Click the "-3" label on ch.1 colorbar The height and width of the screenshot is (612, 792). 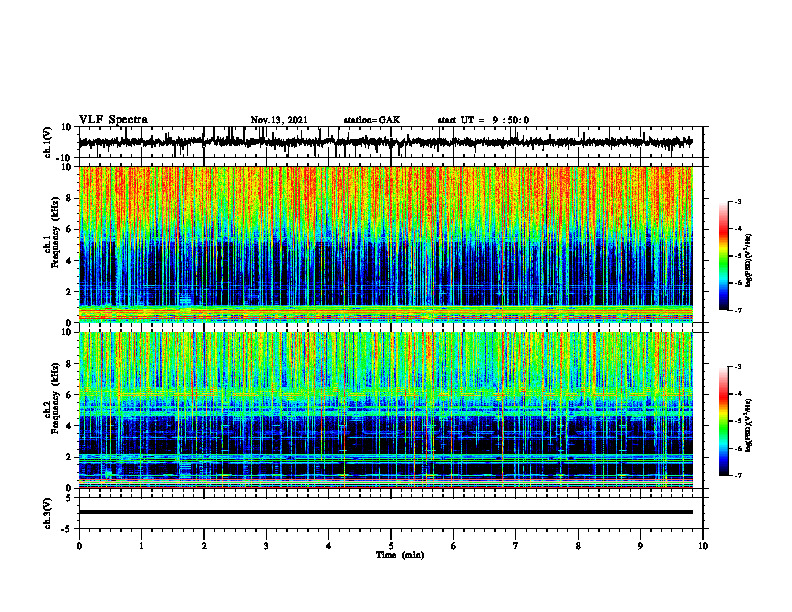point(738,201)
